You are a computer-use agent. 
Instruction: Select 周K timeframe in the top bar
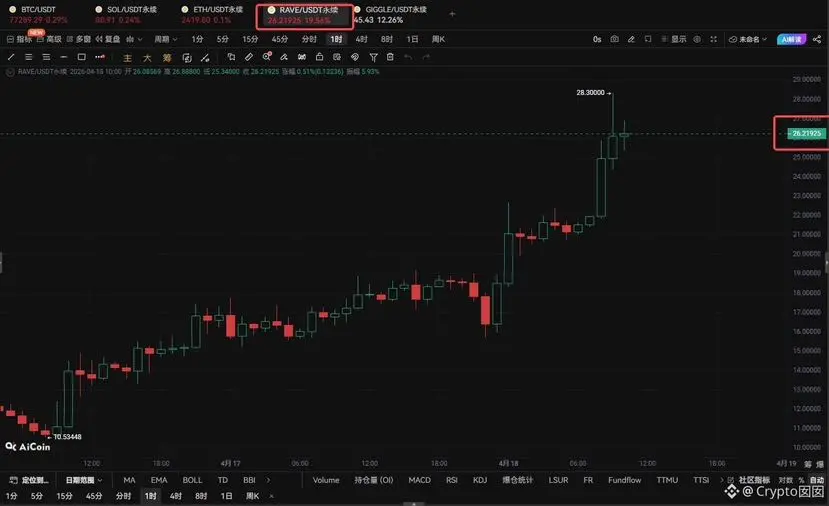coord(438,39)
